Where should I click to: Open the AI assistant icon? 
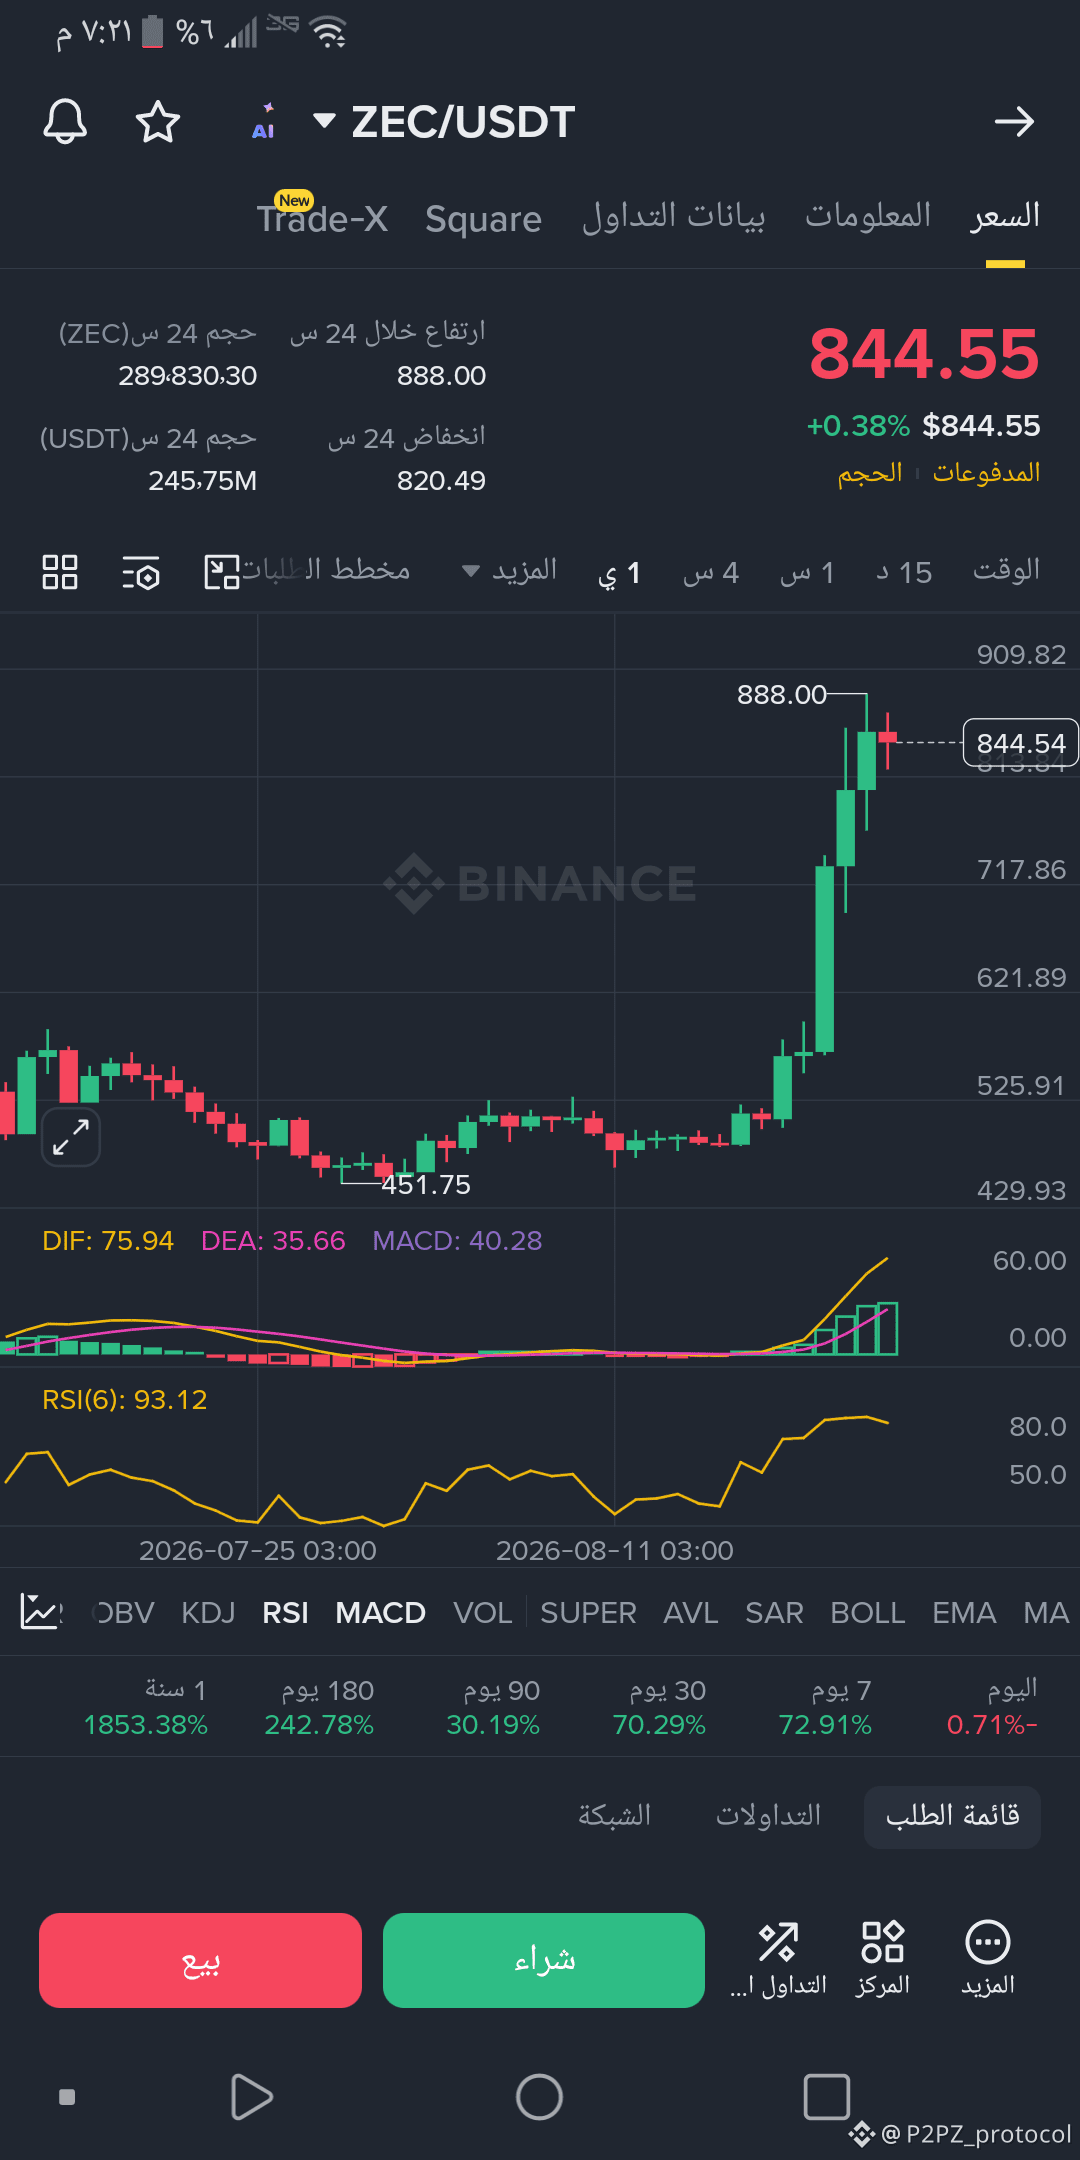coord(264,122)
